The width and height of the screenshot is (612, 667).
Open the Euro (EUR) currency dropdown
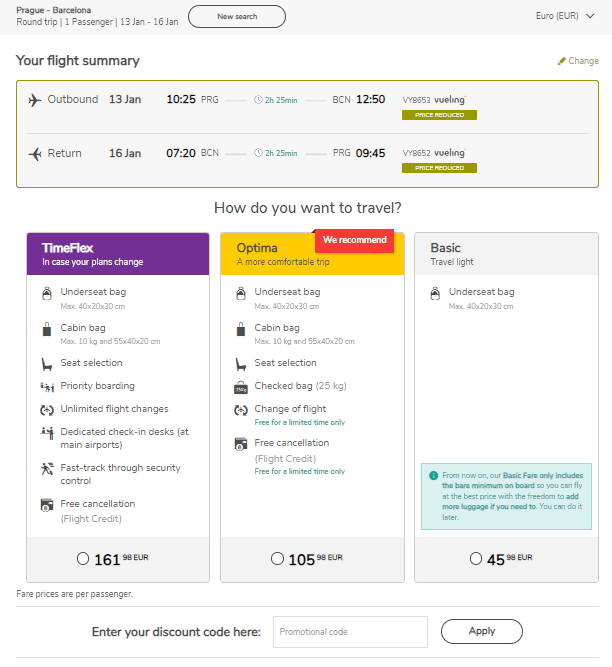[564, 16]
